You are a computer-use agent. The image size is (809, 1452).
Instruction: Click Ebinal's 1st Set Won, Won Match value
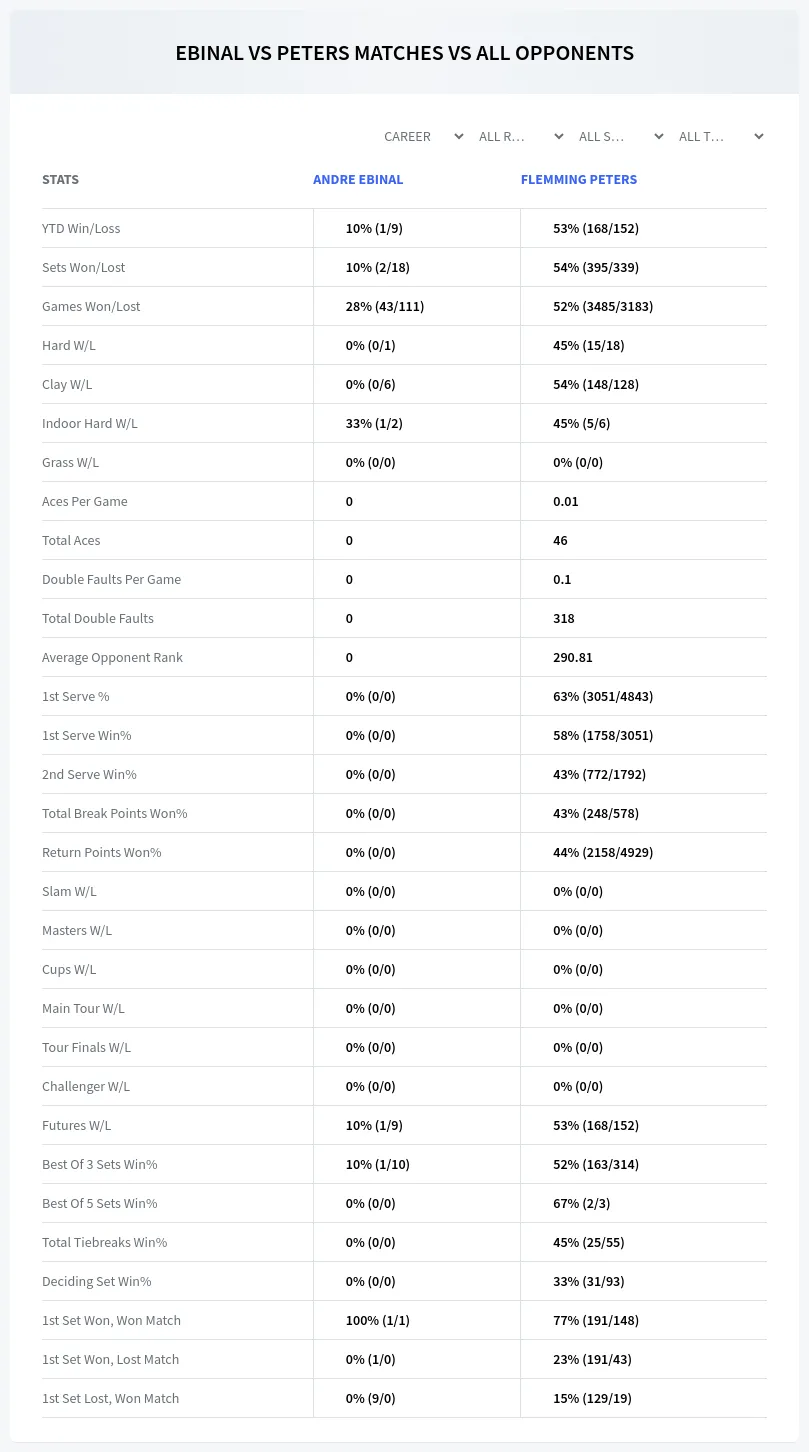[x=378, y=1320]
